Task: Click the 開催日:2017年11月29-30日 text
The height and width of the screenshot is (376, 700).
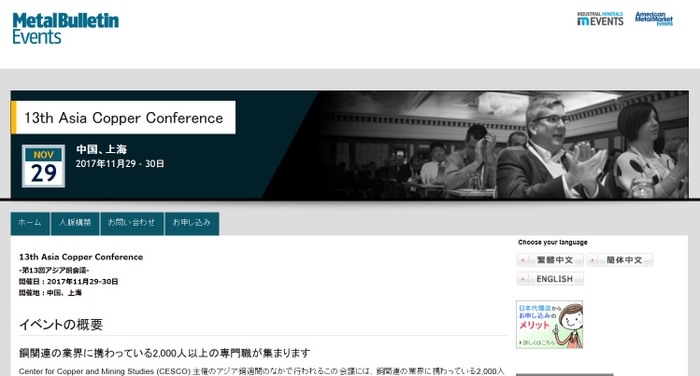Action: (68, 281)
